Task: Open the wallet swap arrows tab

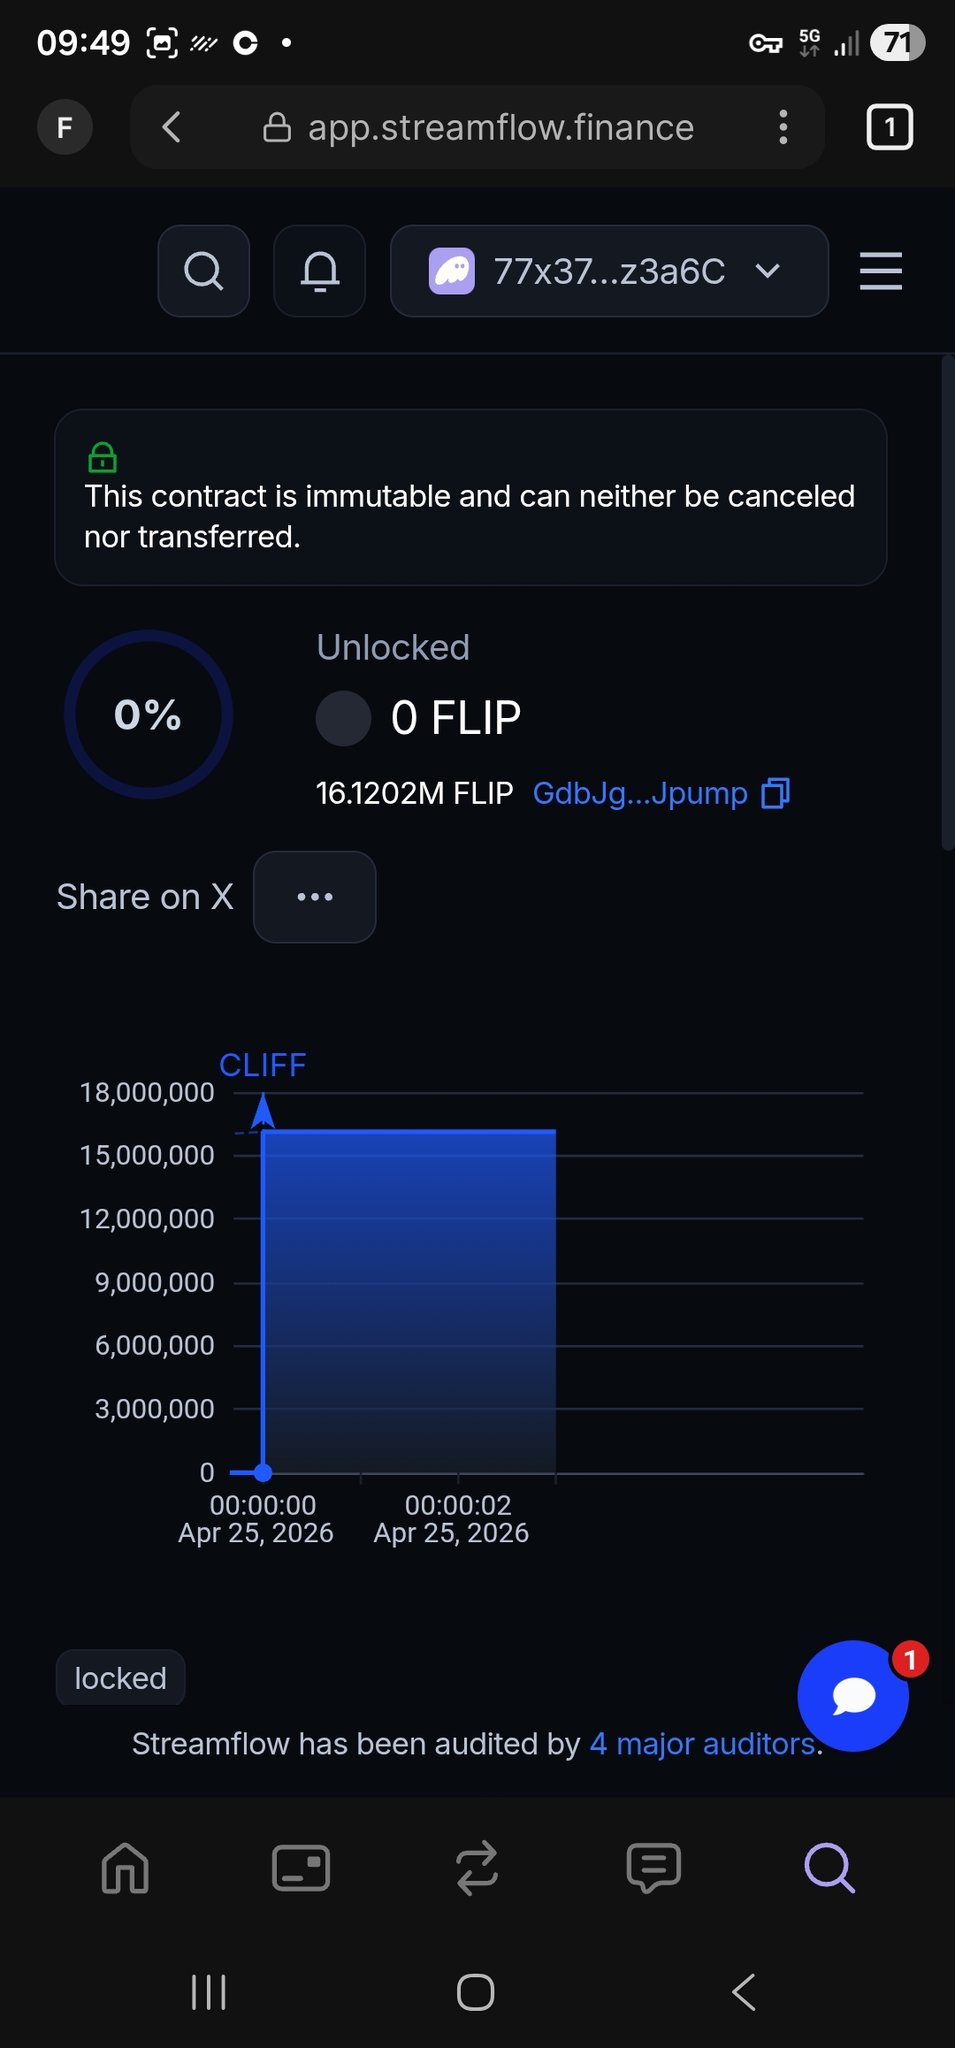Action: point(477,1868)
